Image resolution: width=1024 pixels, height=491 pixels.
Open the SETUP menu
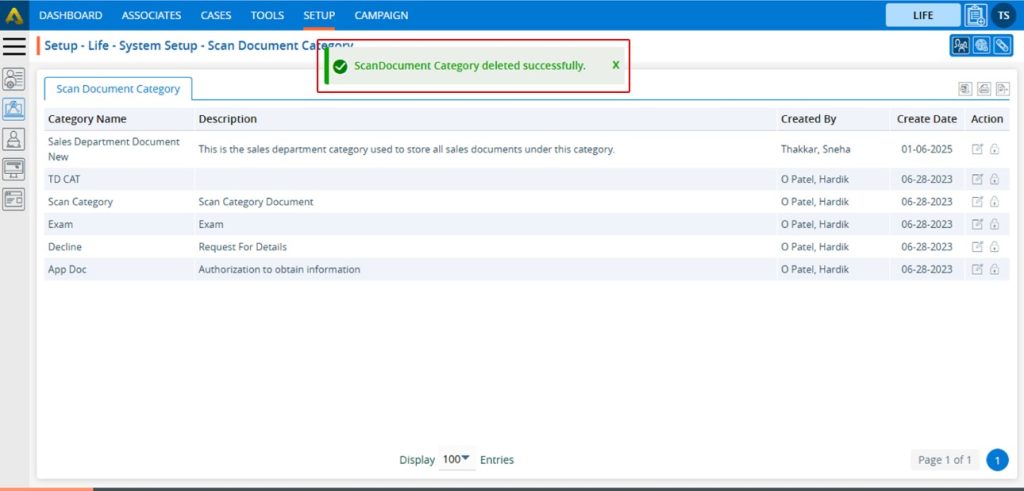319,15
